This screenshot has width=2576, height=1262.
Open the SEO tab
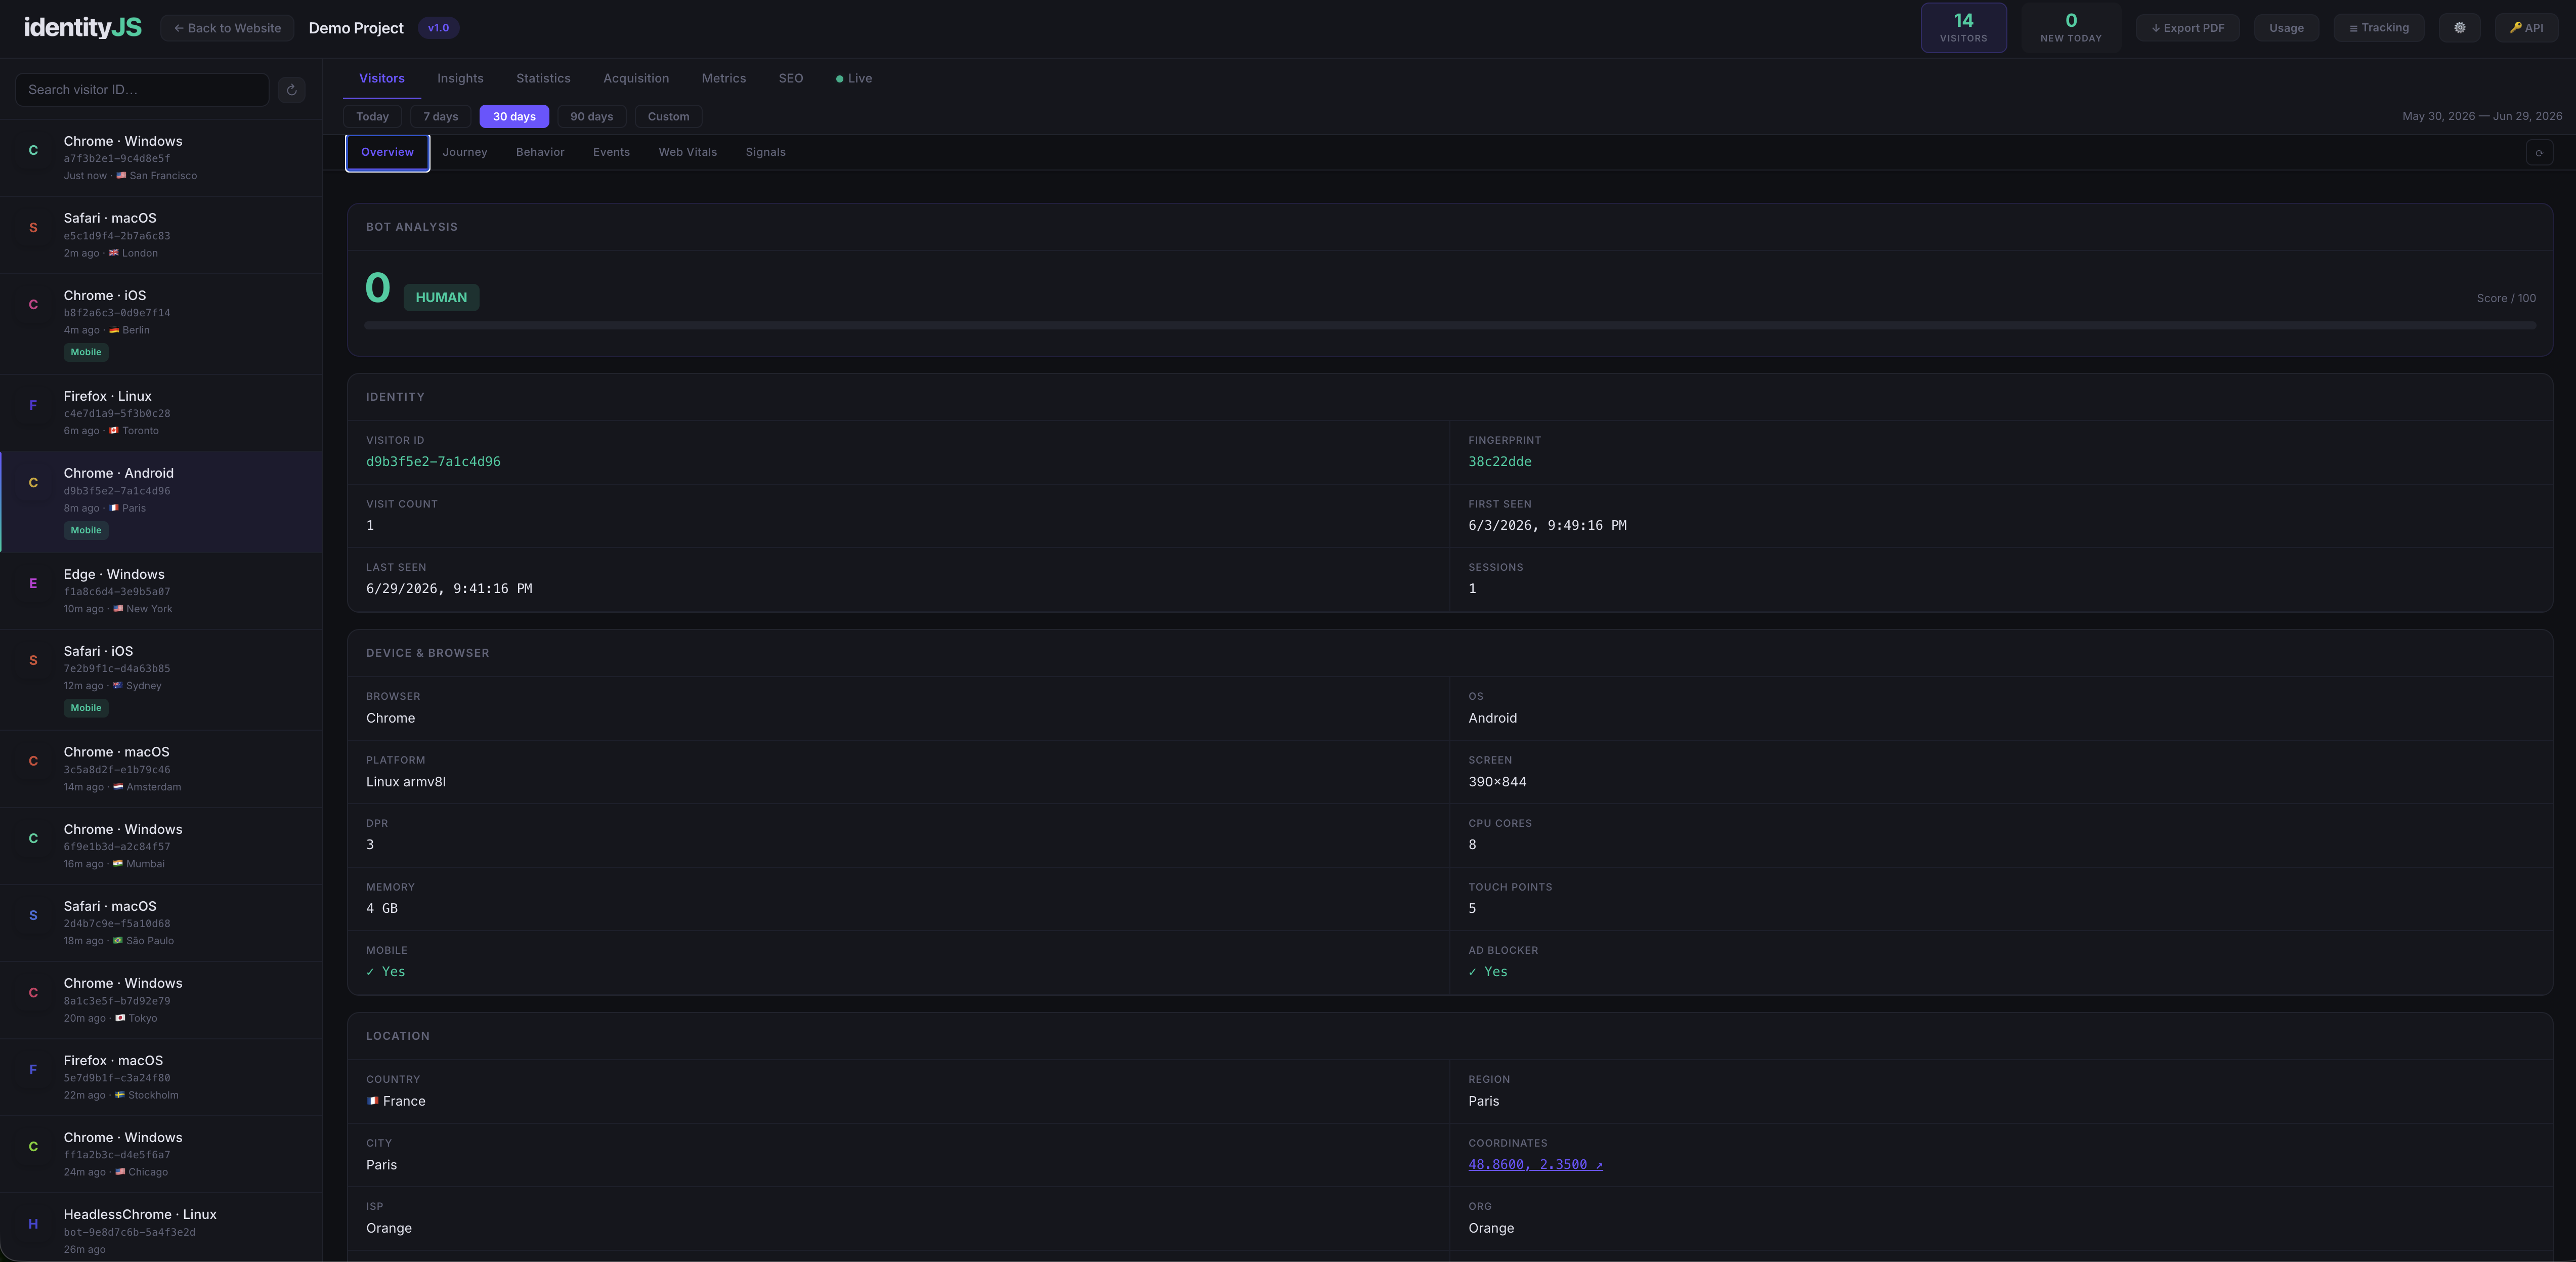(x=791, y=78)
